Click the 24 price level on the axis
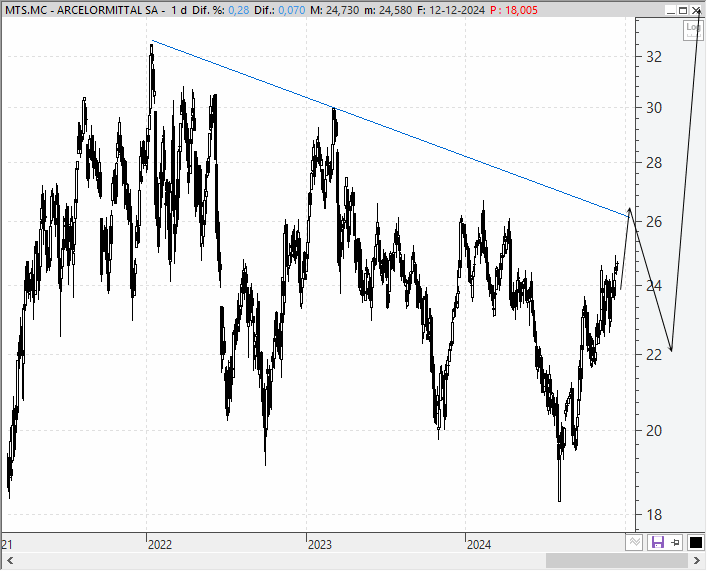707x571 pixels. click(654, 286)
